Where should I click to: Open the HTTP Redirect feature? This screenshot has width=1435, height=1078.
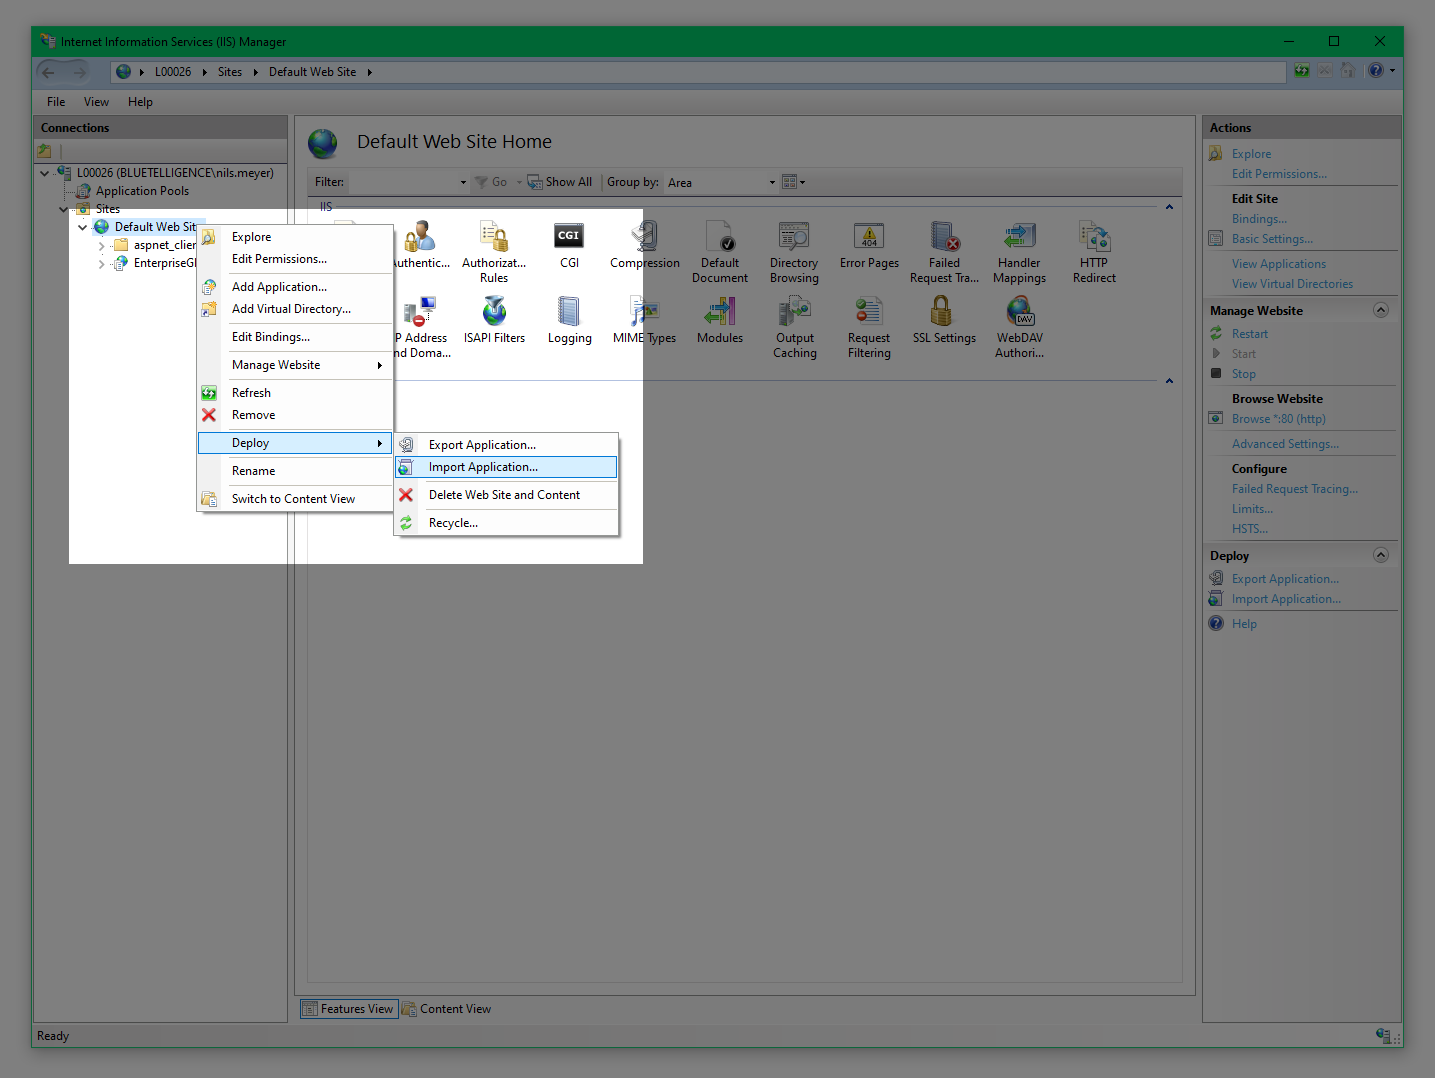[1093, 252]
